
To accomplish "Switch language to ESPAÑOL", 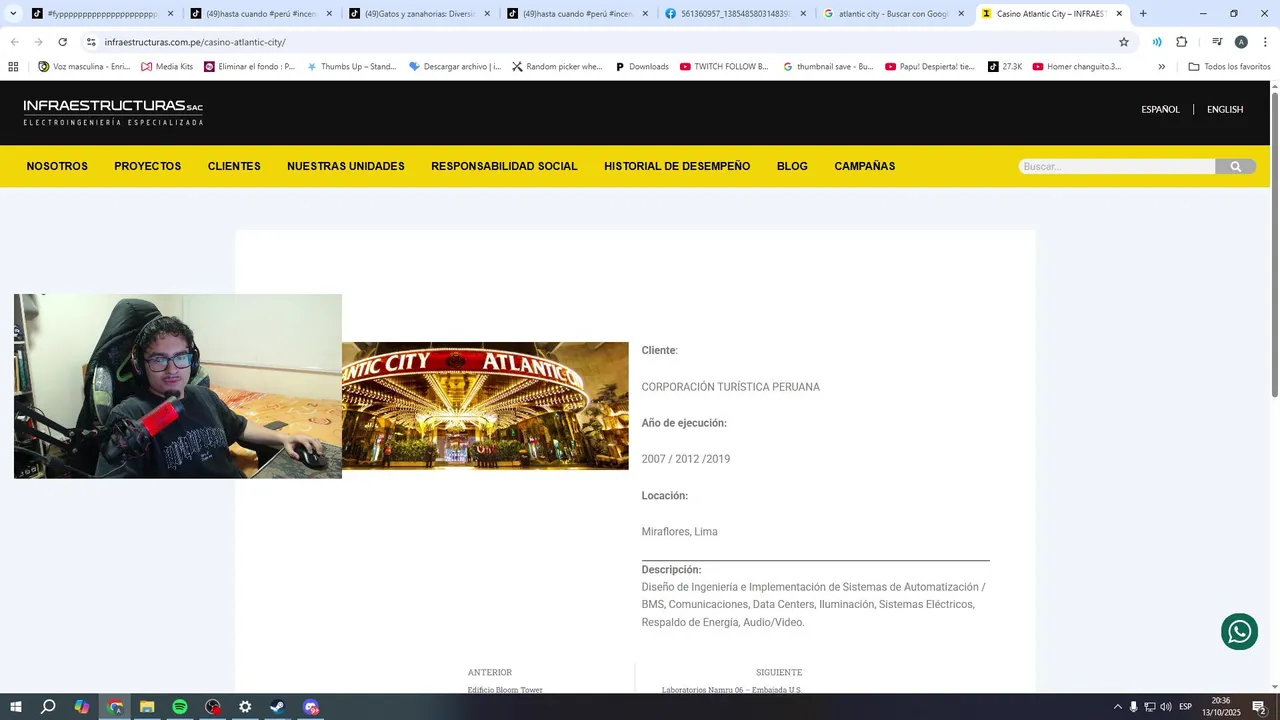I will [1160, 110].
